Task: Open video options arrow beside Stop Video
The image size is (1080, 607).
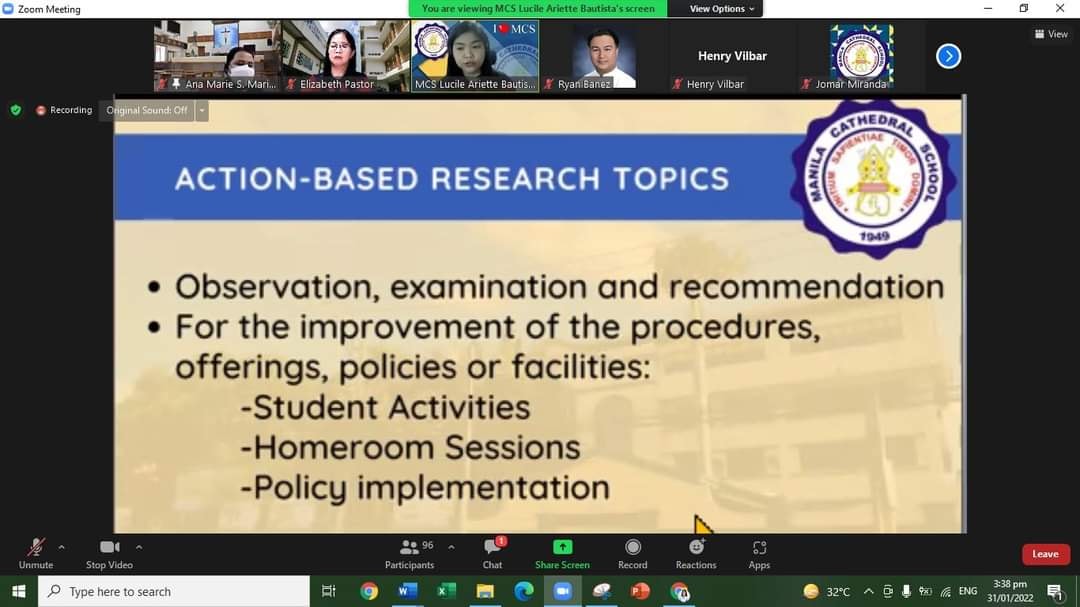Action: 139,547
